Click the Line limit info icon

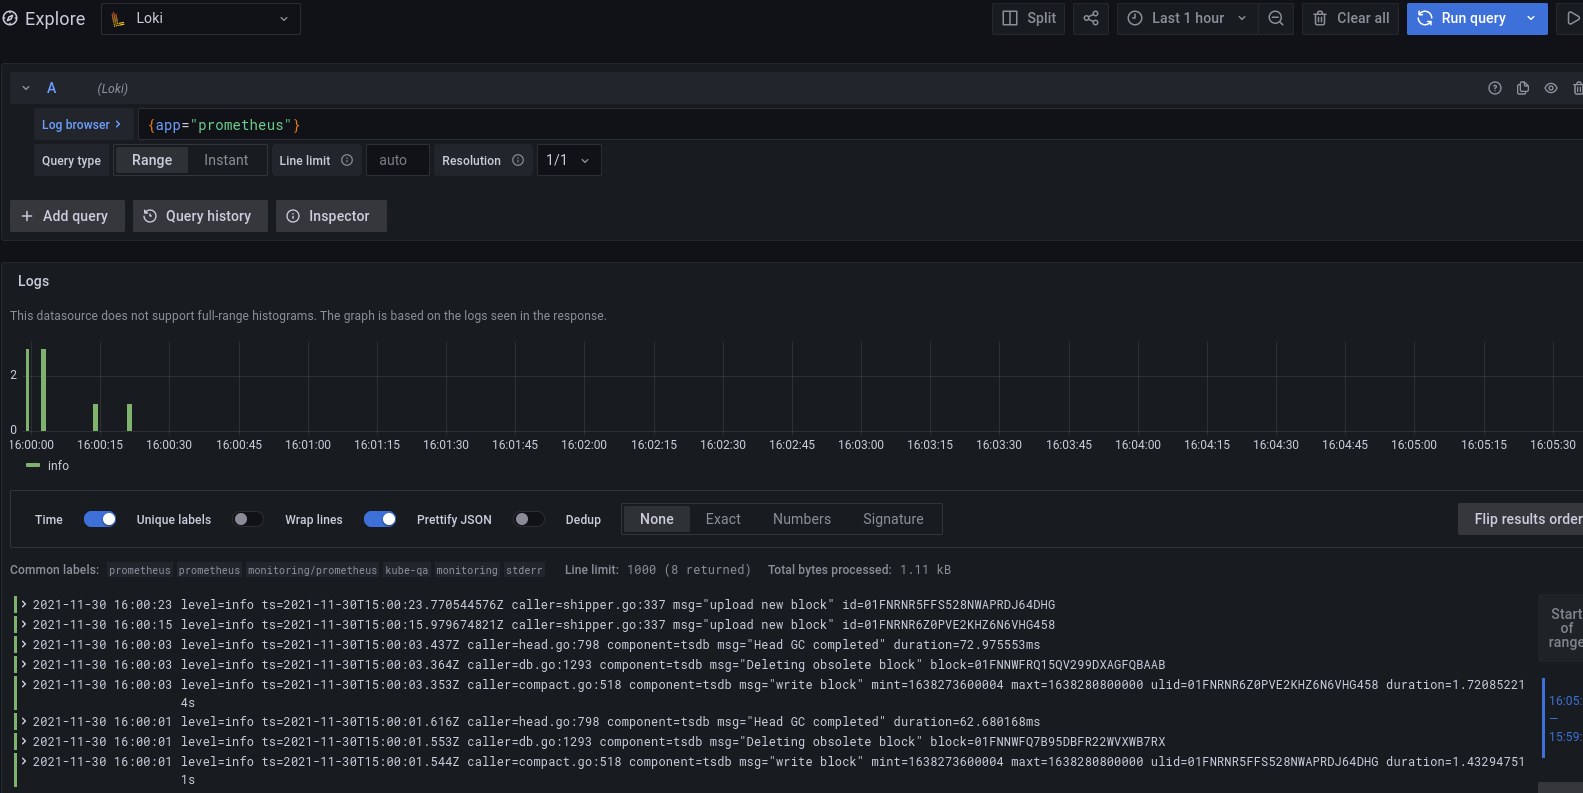click(x=347, y=160)
